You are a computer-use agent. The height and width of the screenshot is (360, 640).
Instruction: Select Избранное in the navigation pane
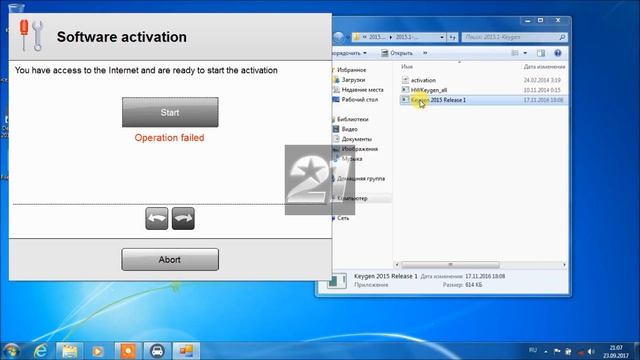(x=351, y=70)
